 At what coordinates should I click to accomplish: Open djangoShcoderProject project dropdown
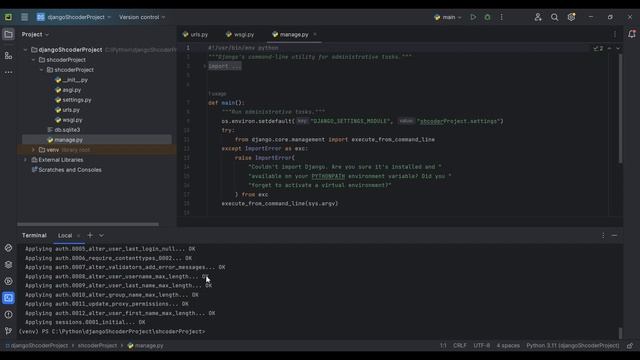pos(74,17)
